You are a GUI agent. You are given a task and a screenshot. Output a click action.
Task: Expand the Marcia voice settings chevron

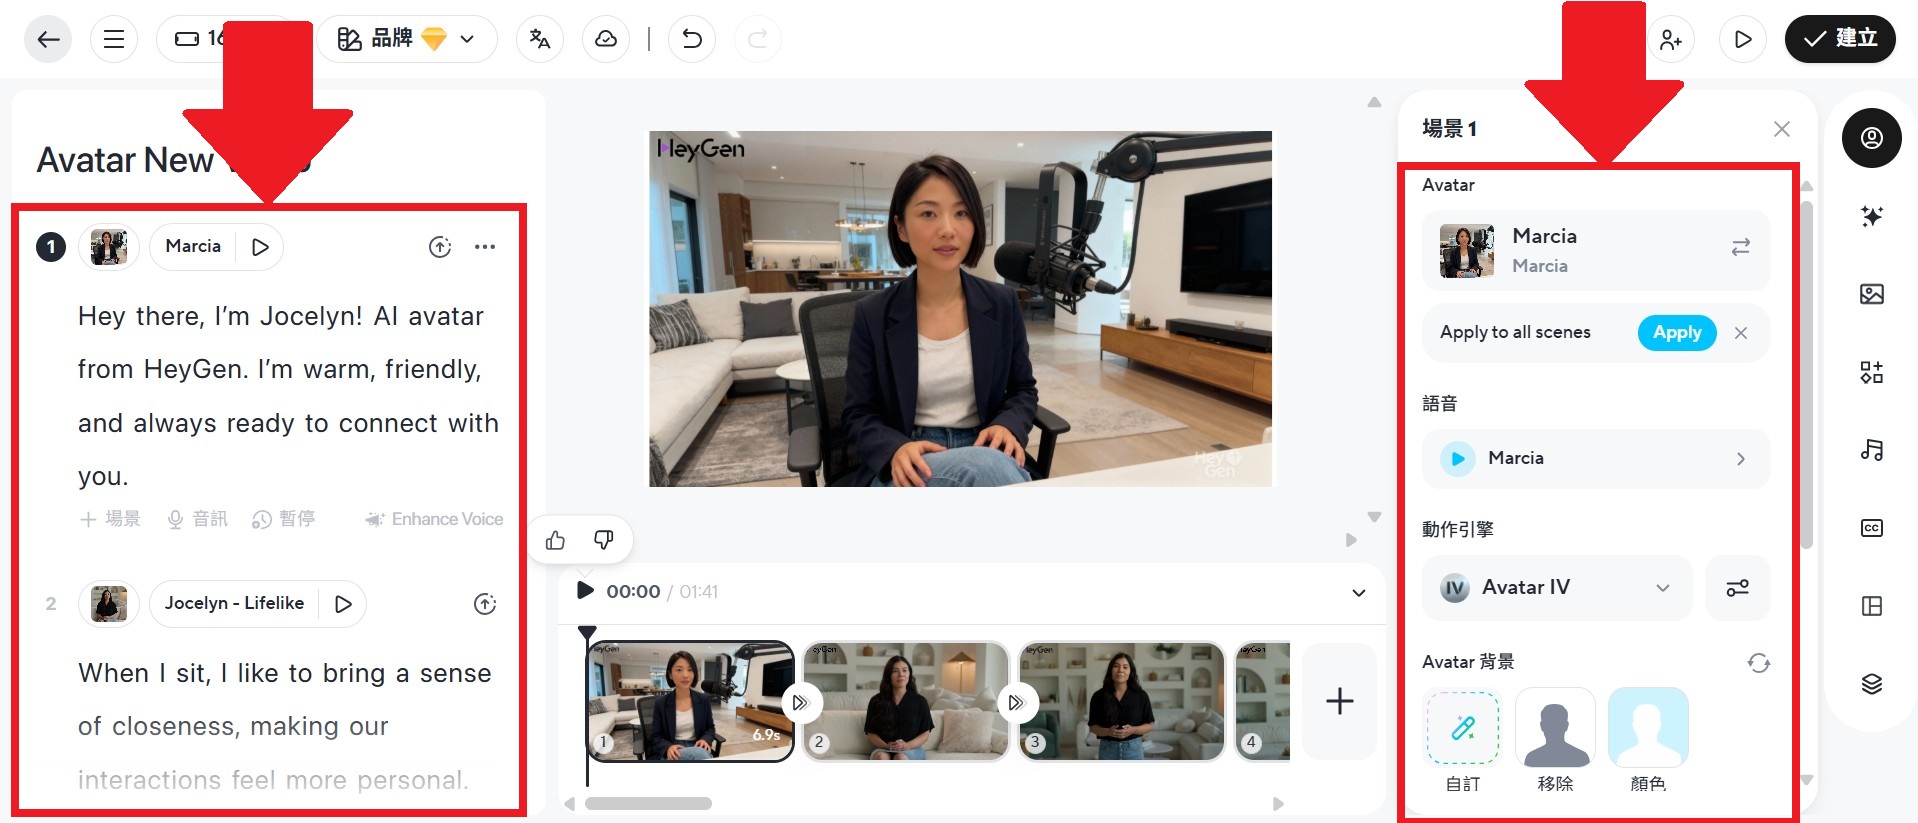click(1741, 459)
